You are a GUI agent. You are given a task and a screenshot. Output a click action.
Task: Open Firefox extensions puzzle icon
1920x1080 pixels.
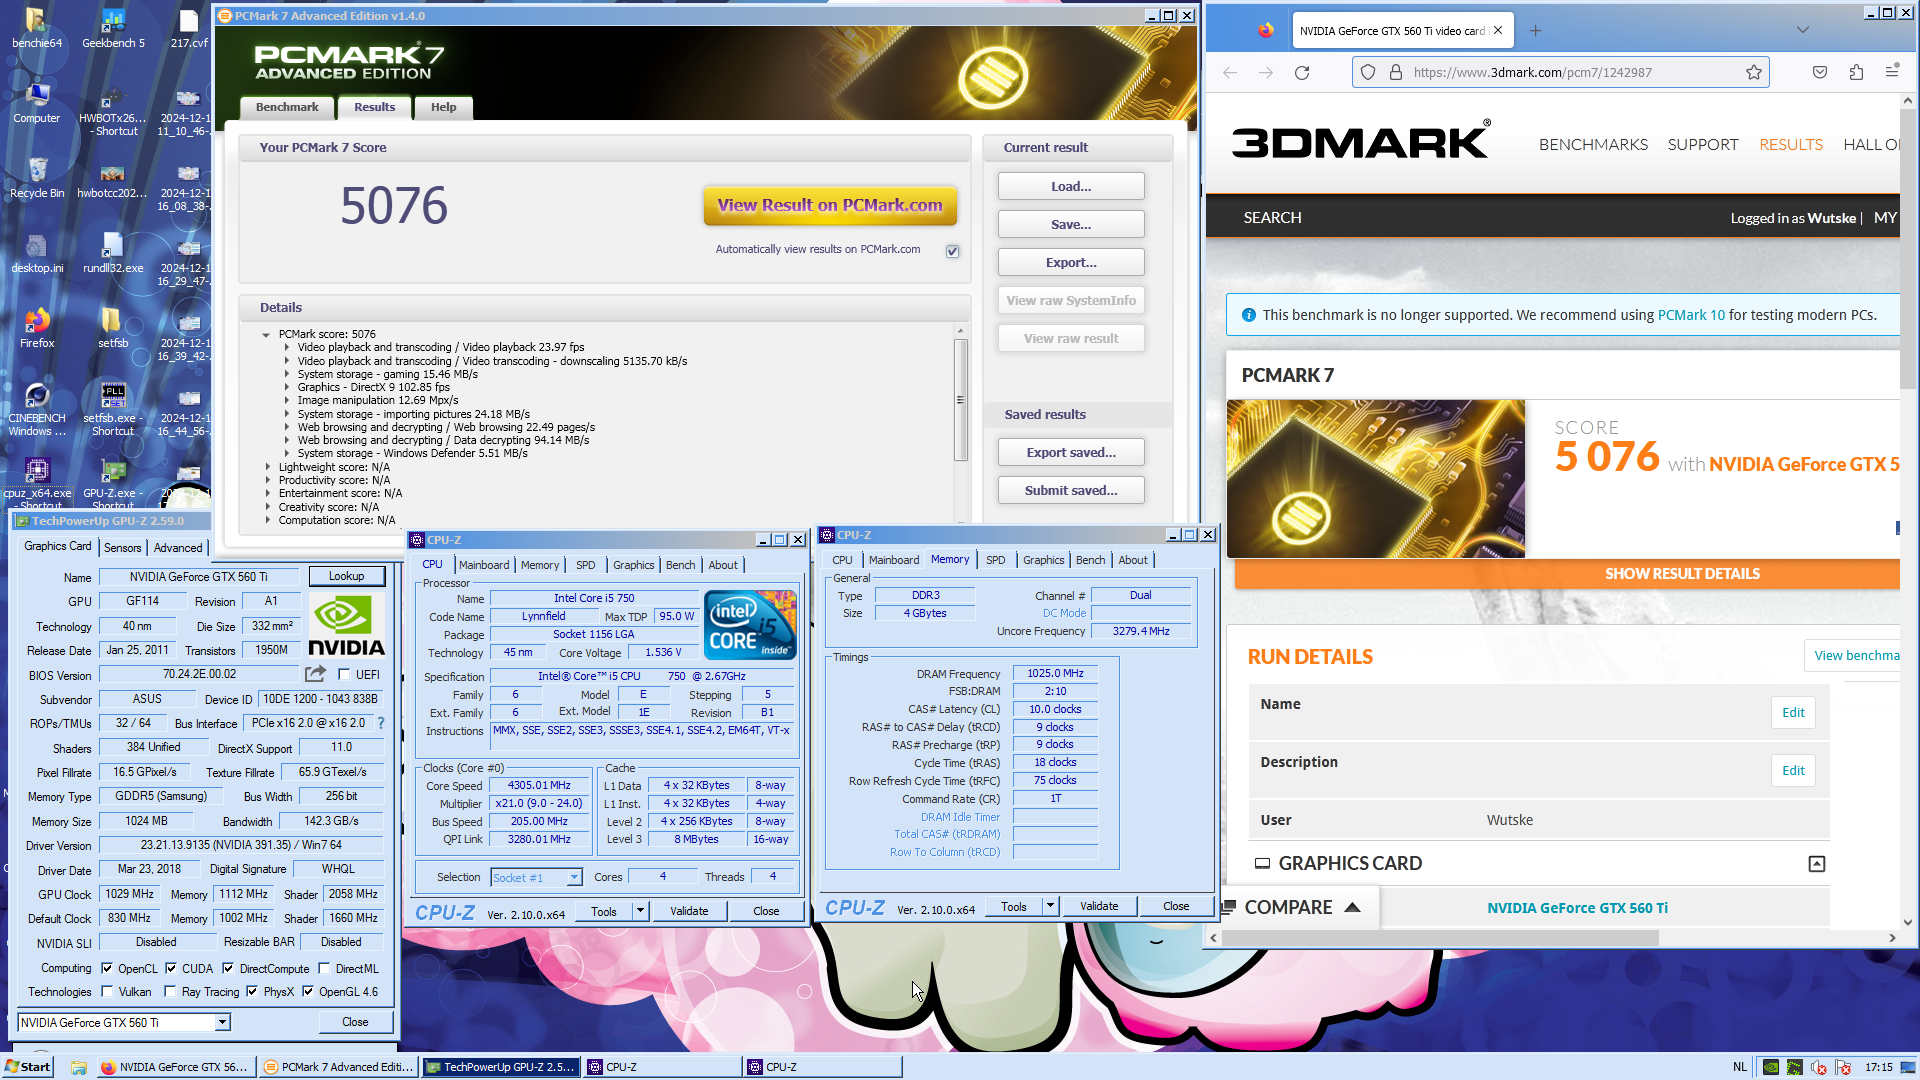[x=1856, y=72]
